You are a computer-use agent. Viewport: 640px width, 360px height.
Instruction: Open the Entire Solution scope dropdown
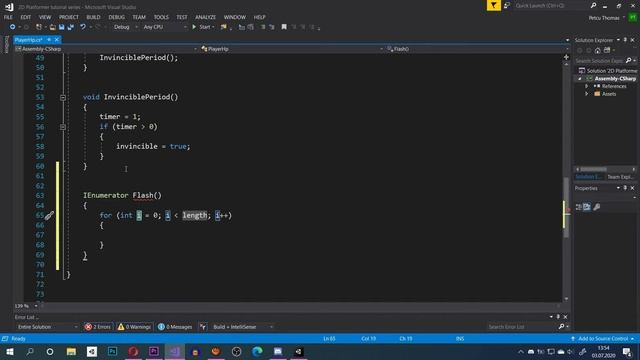(47, 327)
